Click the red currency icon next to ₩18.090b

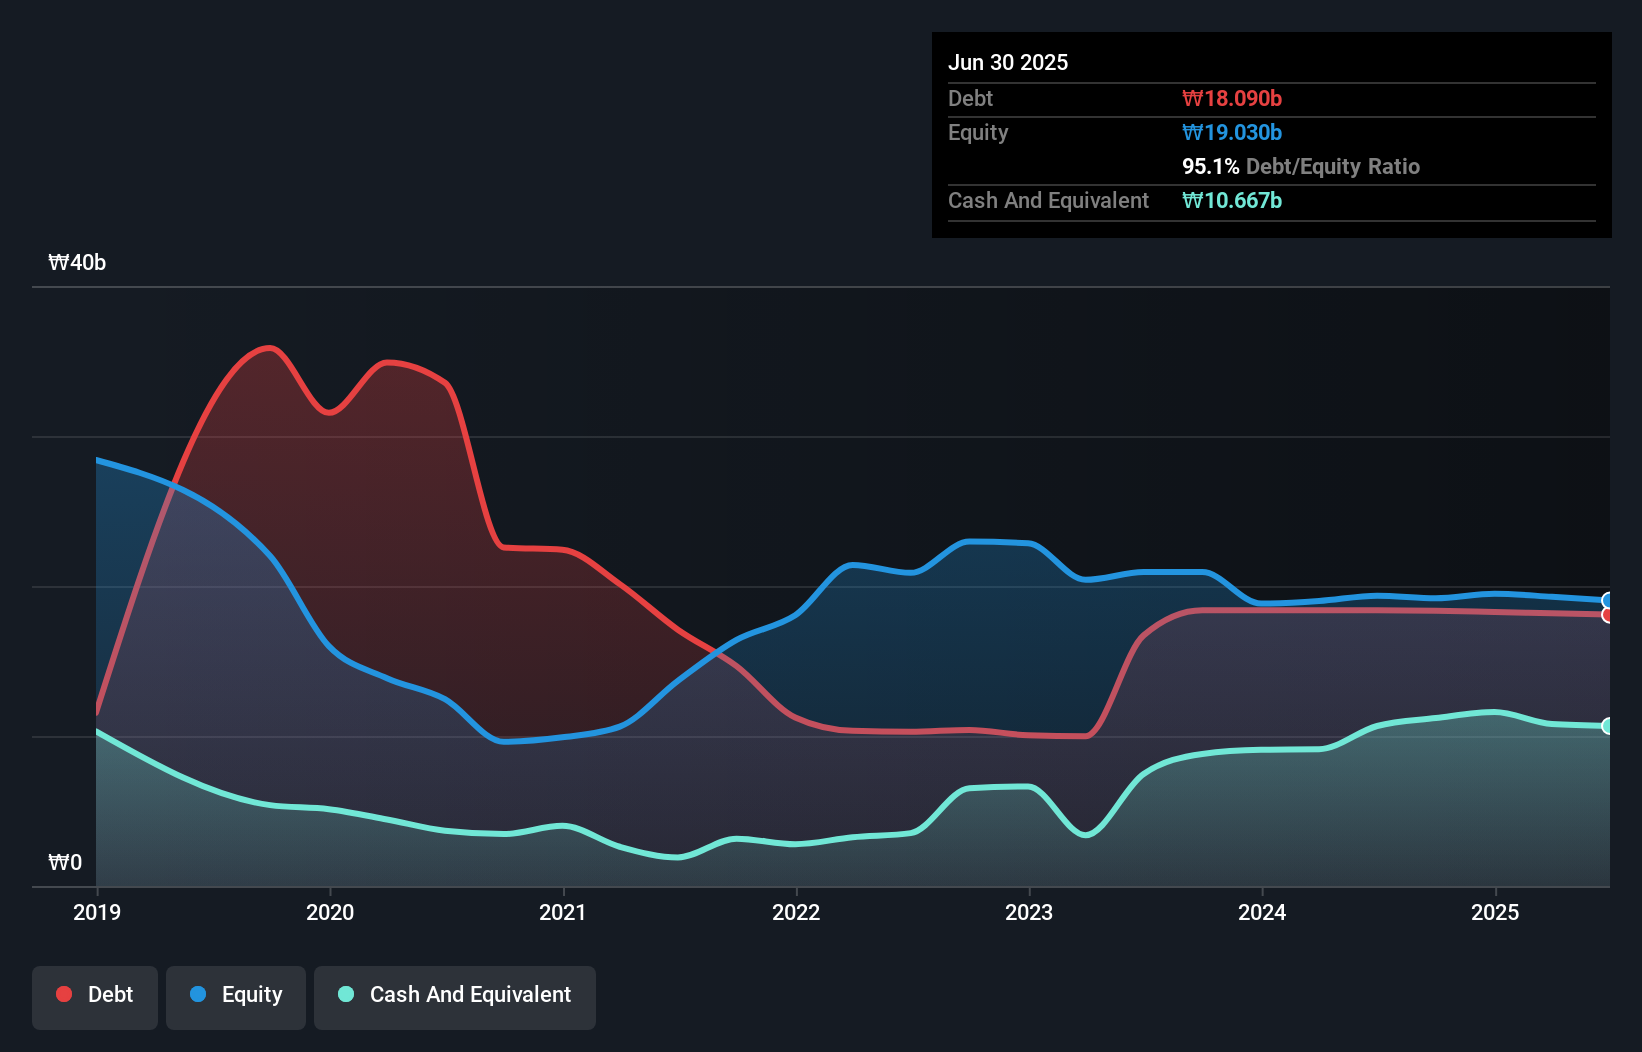pos(1191,98)
